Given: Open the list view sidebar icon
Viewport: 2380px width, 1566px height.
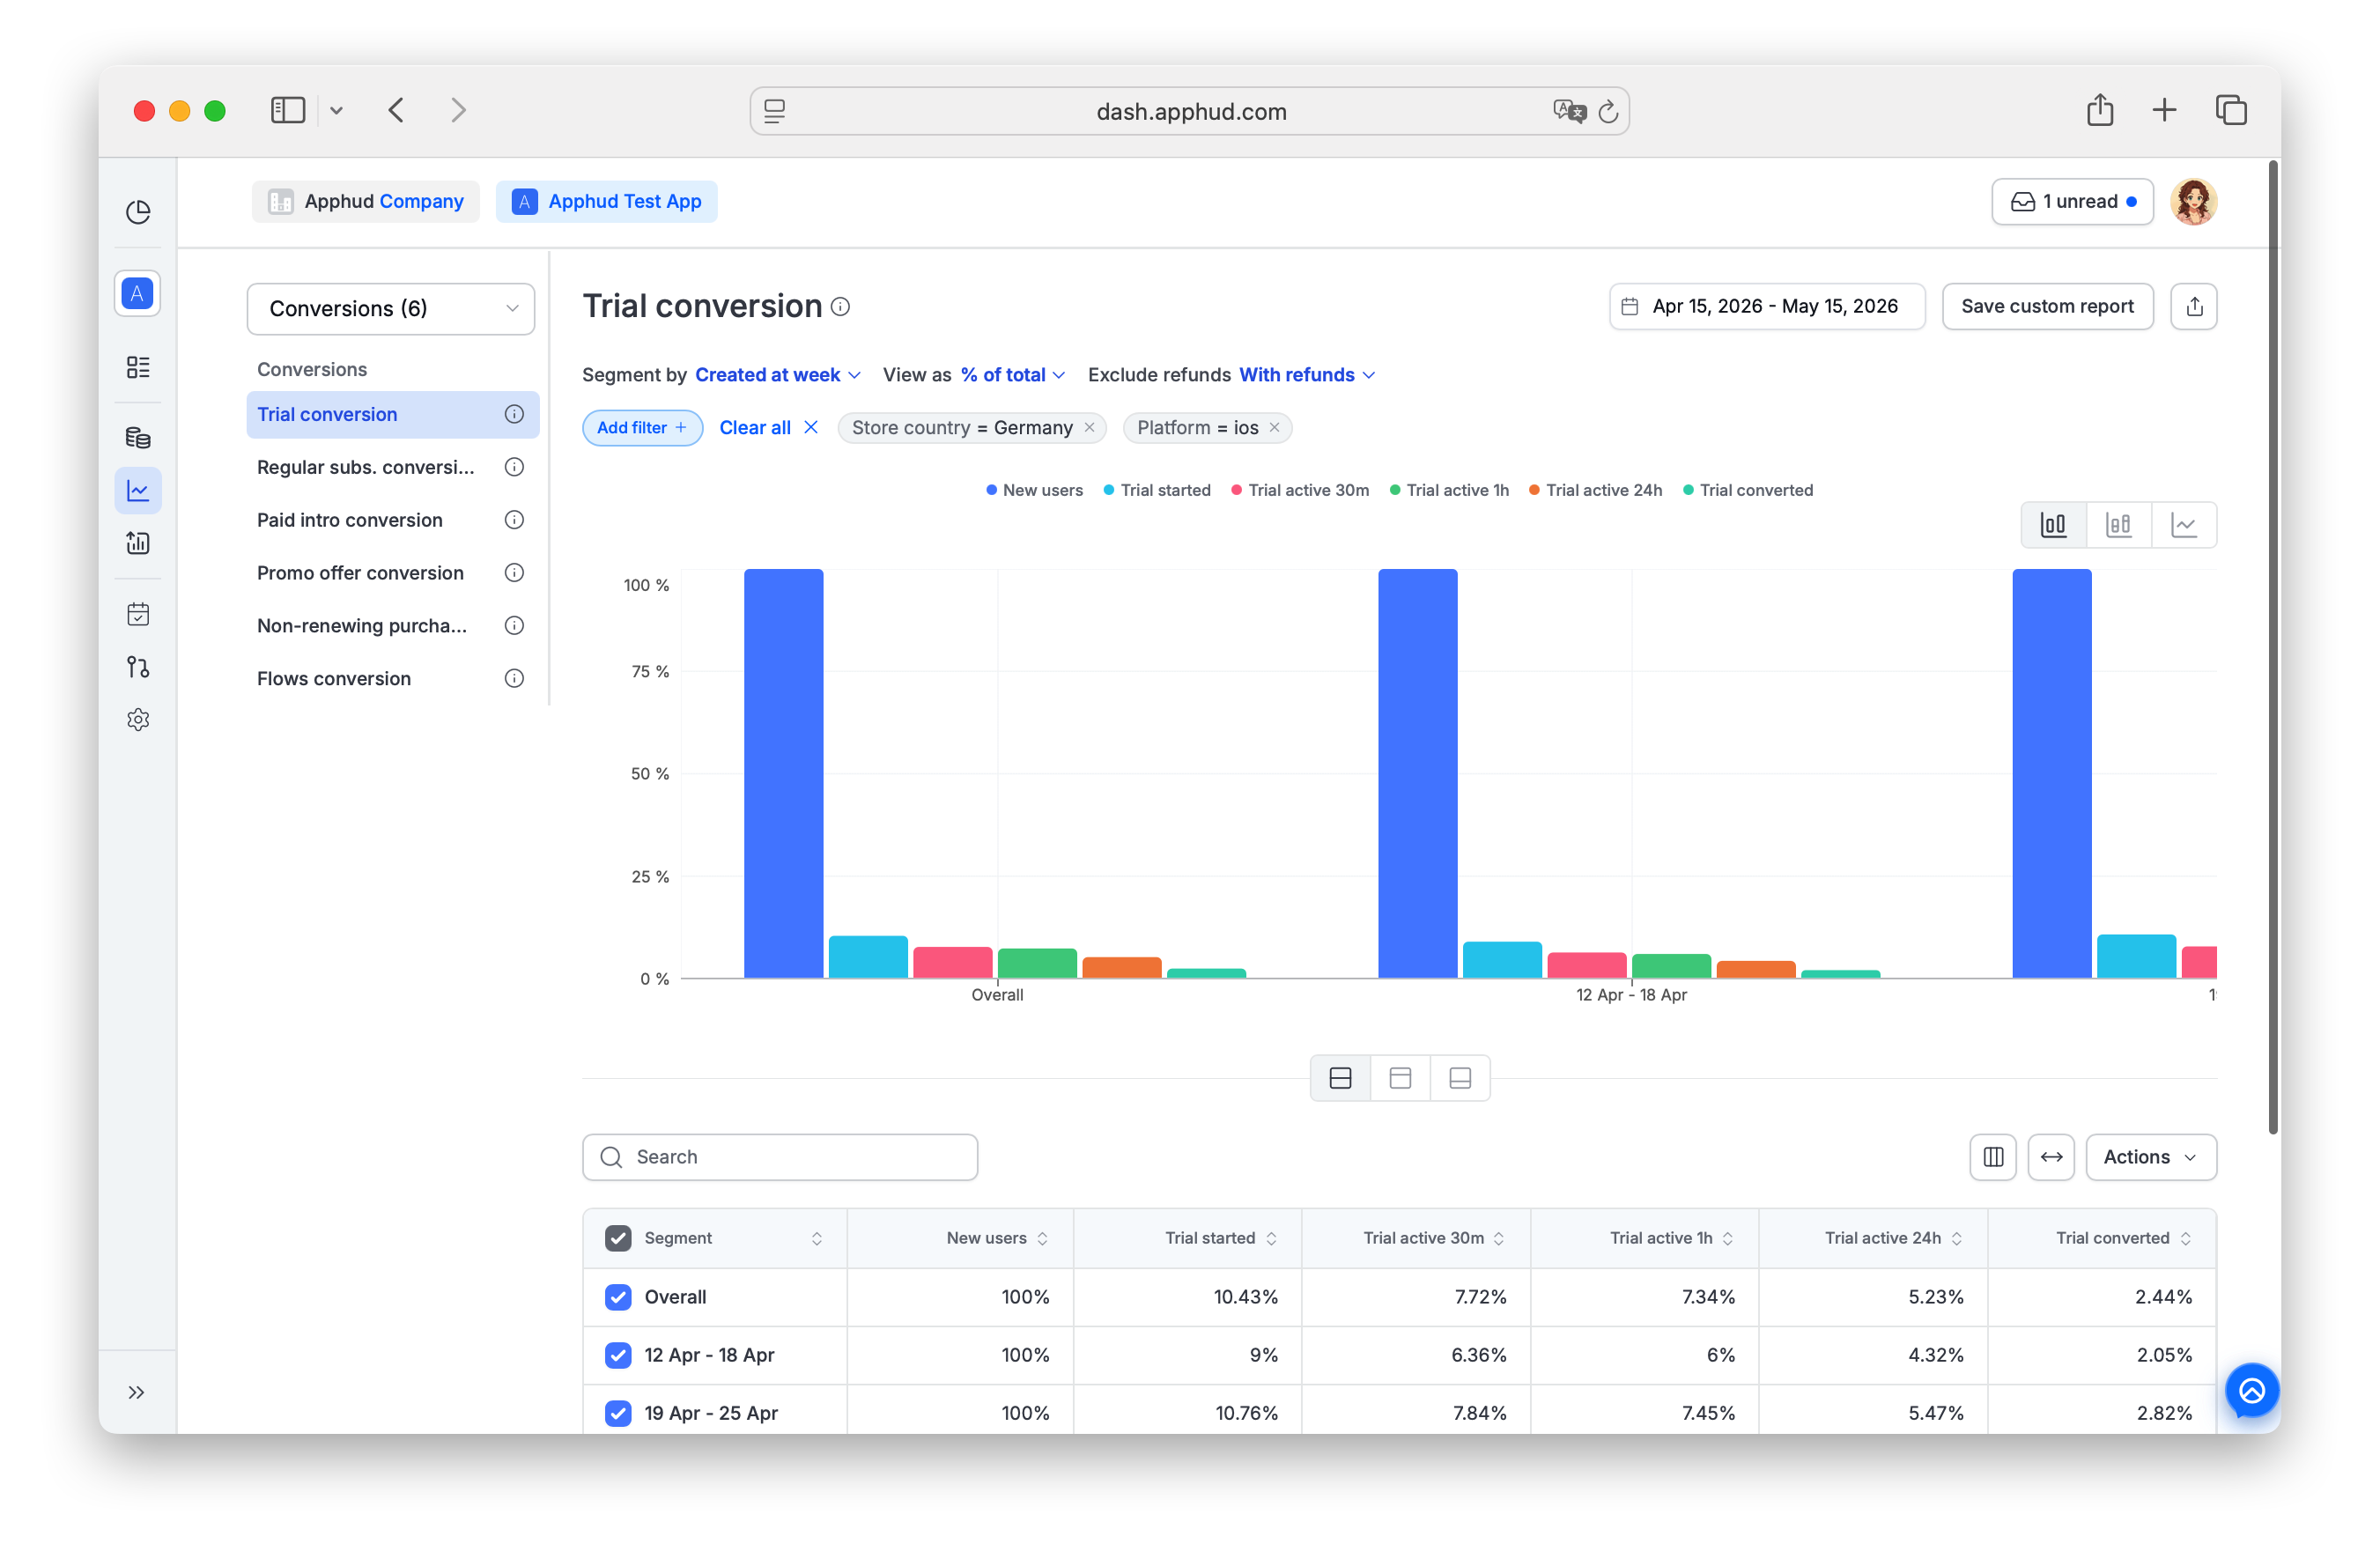Looking at the screenshot, I should [x=138, y=367].
